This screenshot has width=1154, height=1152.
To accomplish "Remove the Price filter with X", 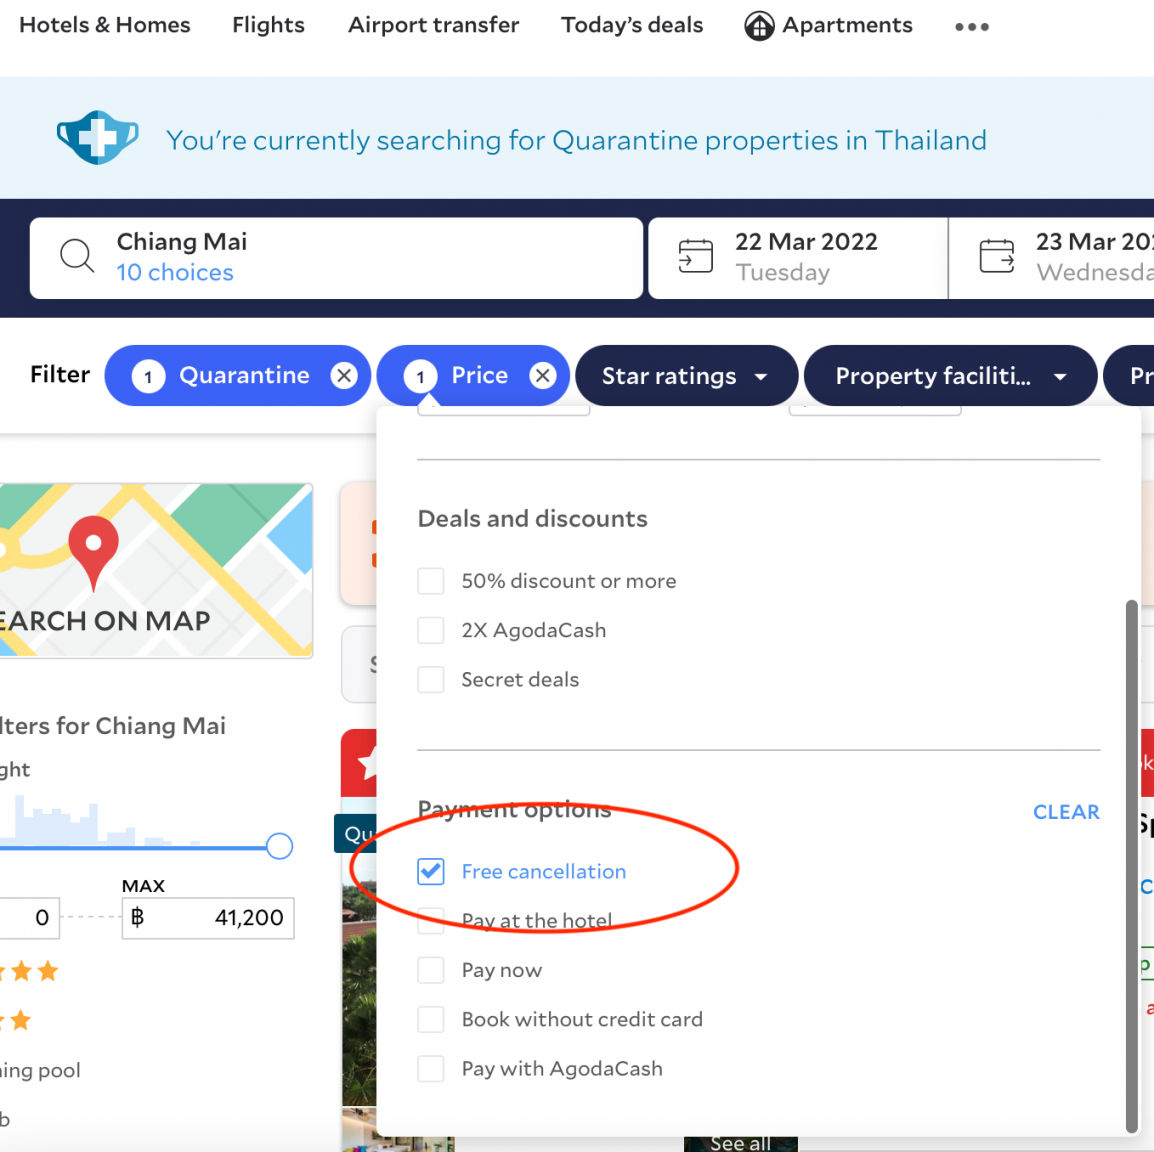I will click(542, 375).
